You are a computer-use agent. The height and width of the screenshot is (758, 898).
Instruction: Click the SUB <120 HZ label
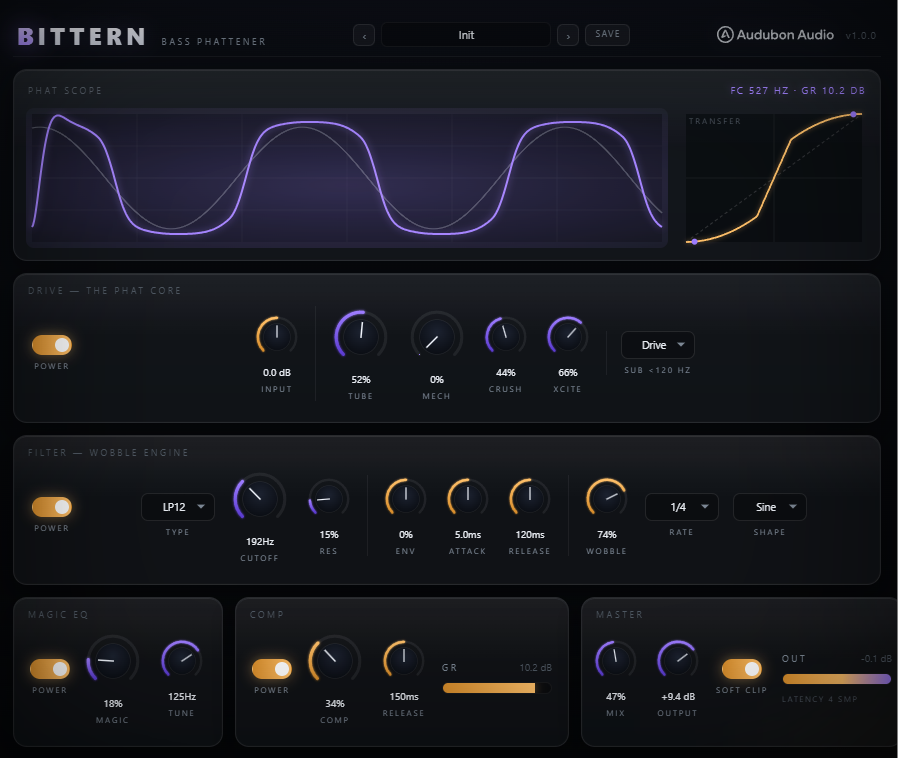pos(657,370)
